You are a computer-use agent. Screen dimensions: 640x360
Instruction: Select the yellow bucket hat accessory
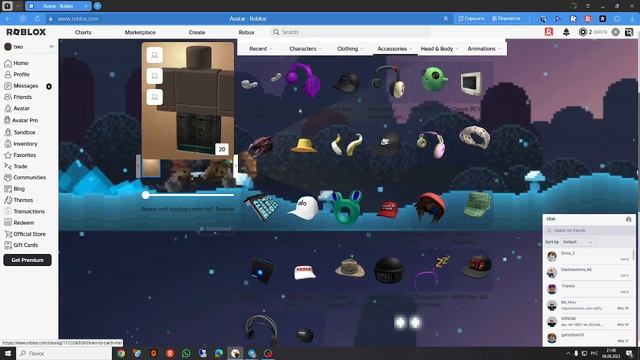click(304, 145)
